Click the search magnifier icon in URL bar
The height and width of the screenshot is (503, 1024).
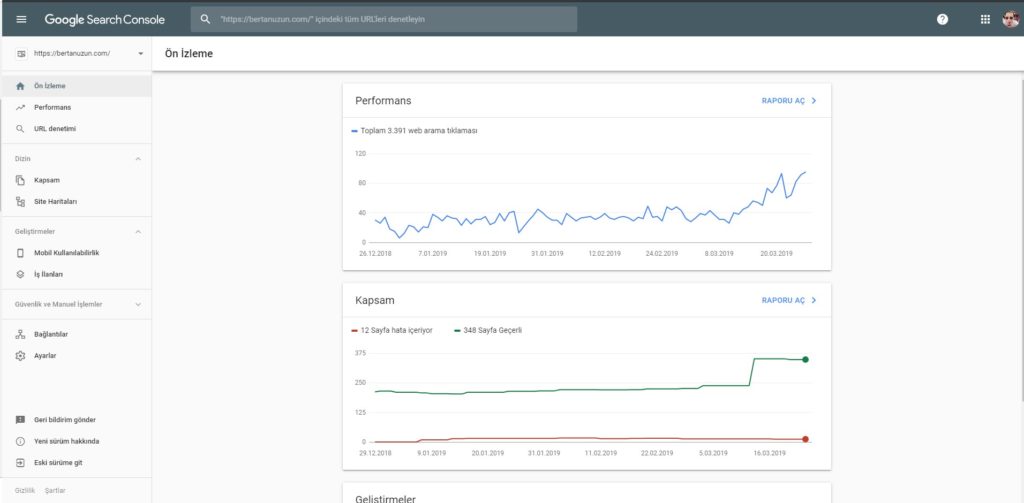point(205,20)
